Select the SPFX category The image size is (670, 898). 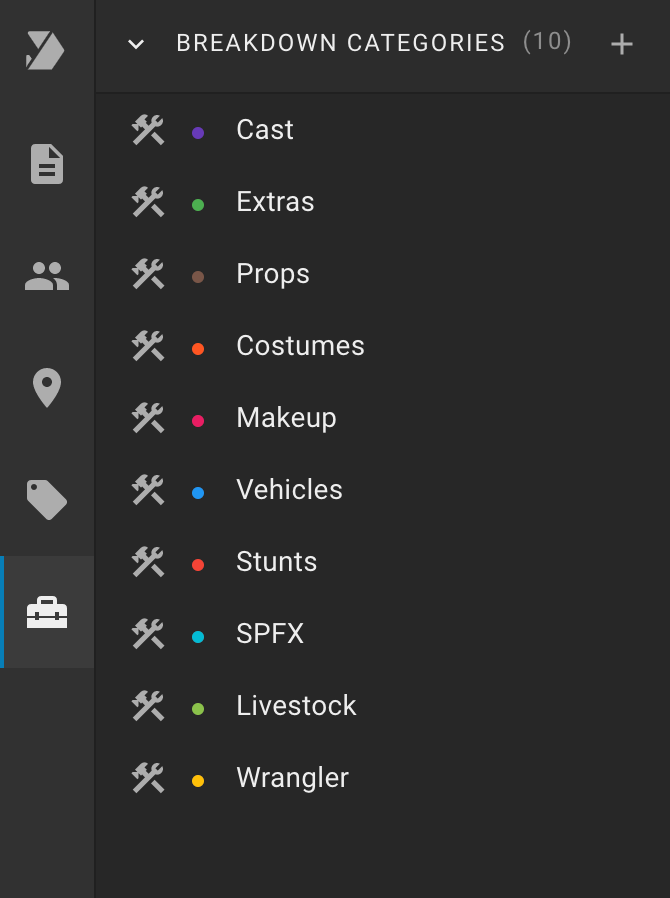pyautogui.click(x=383, y=634)
